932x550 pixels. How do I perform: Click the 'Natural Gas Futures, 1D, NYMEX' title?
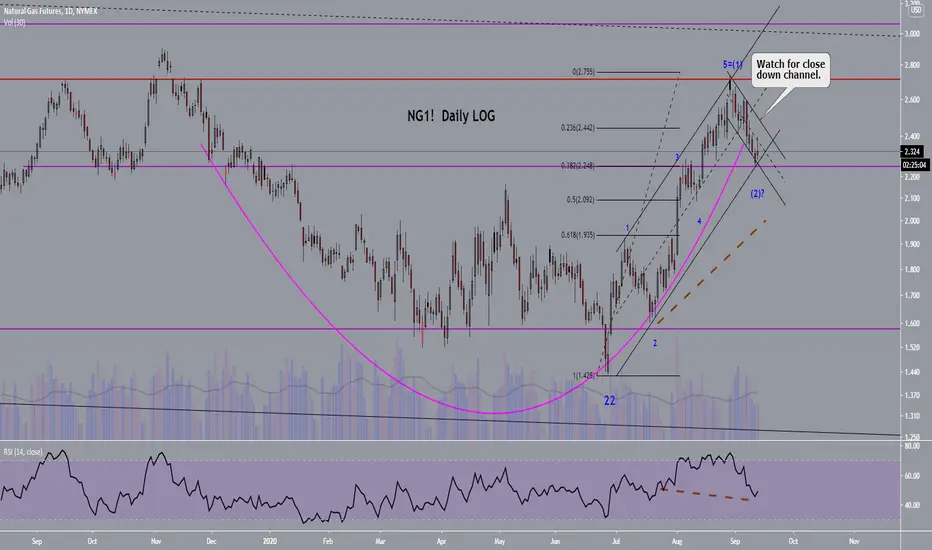pos(51,11)
